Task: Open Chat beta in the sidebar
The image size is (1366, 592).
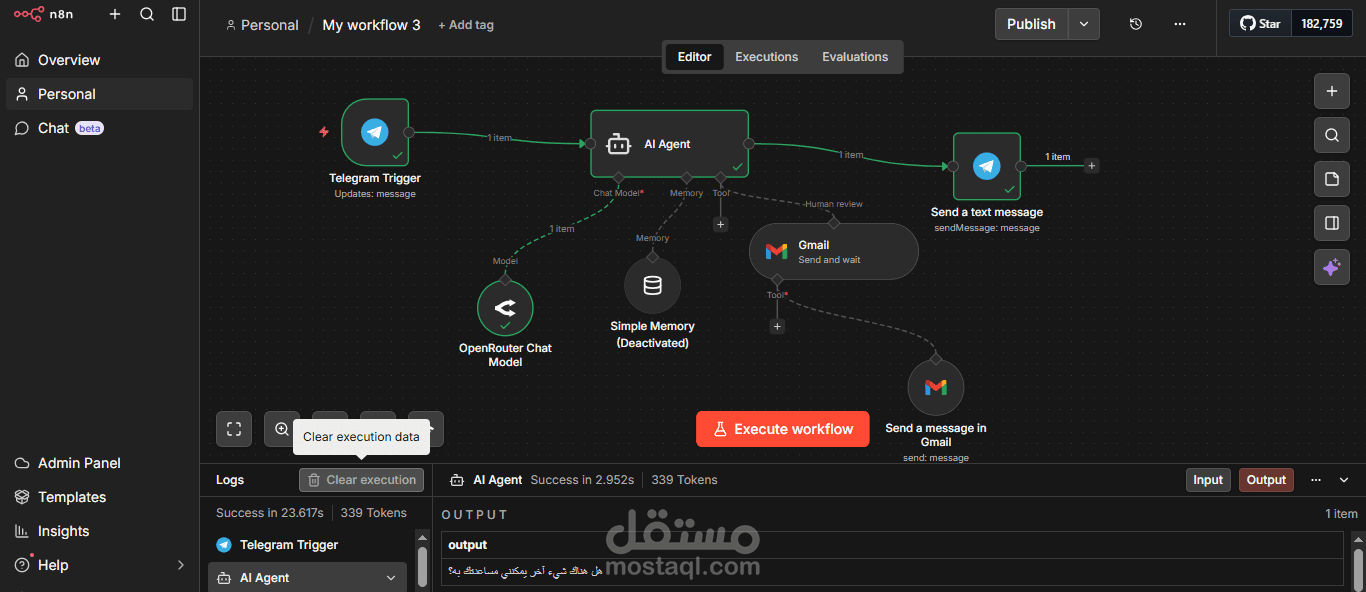Action: click(99, 128)
